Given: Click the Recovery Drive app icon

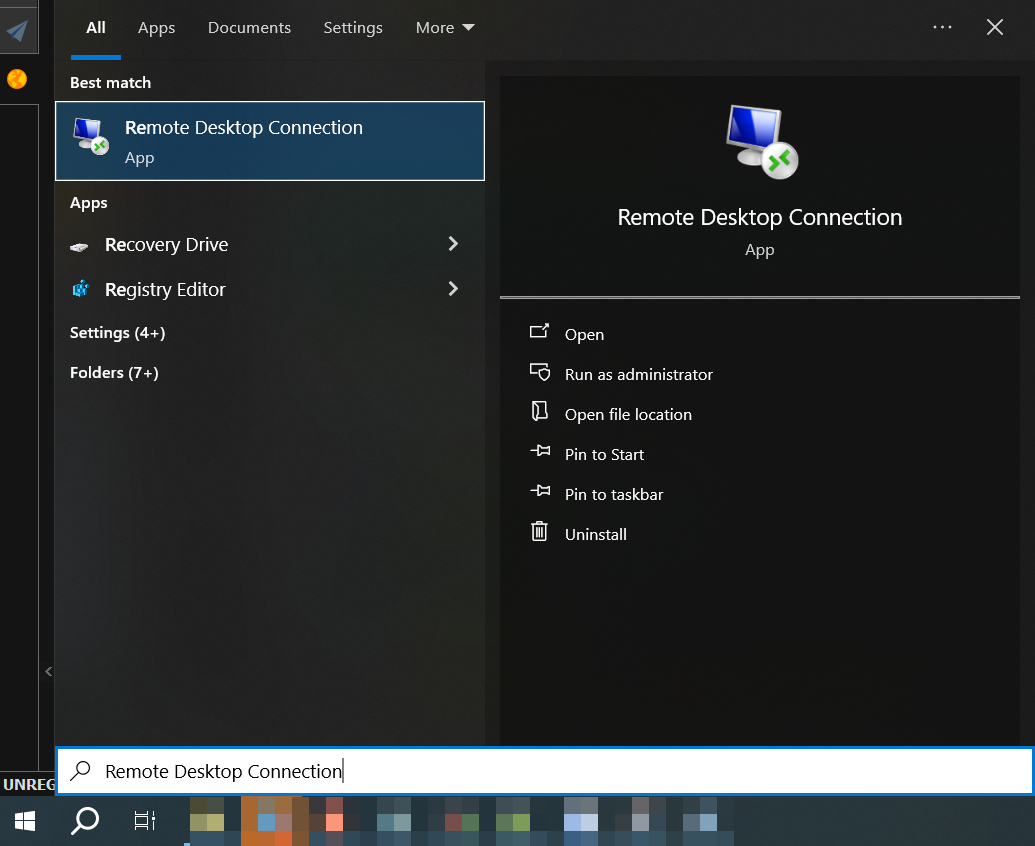Looking at the screenshot, I should coord(80,246).
